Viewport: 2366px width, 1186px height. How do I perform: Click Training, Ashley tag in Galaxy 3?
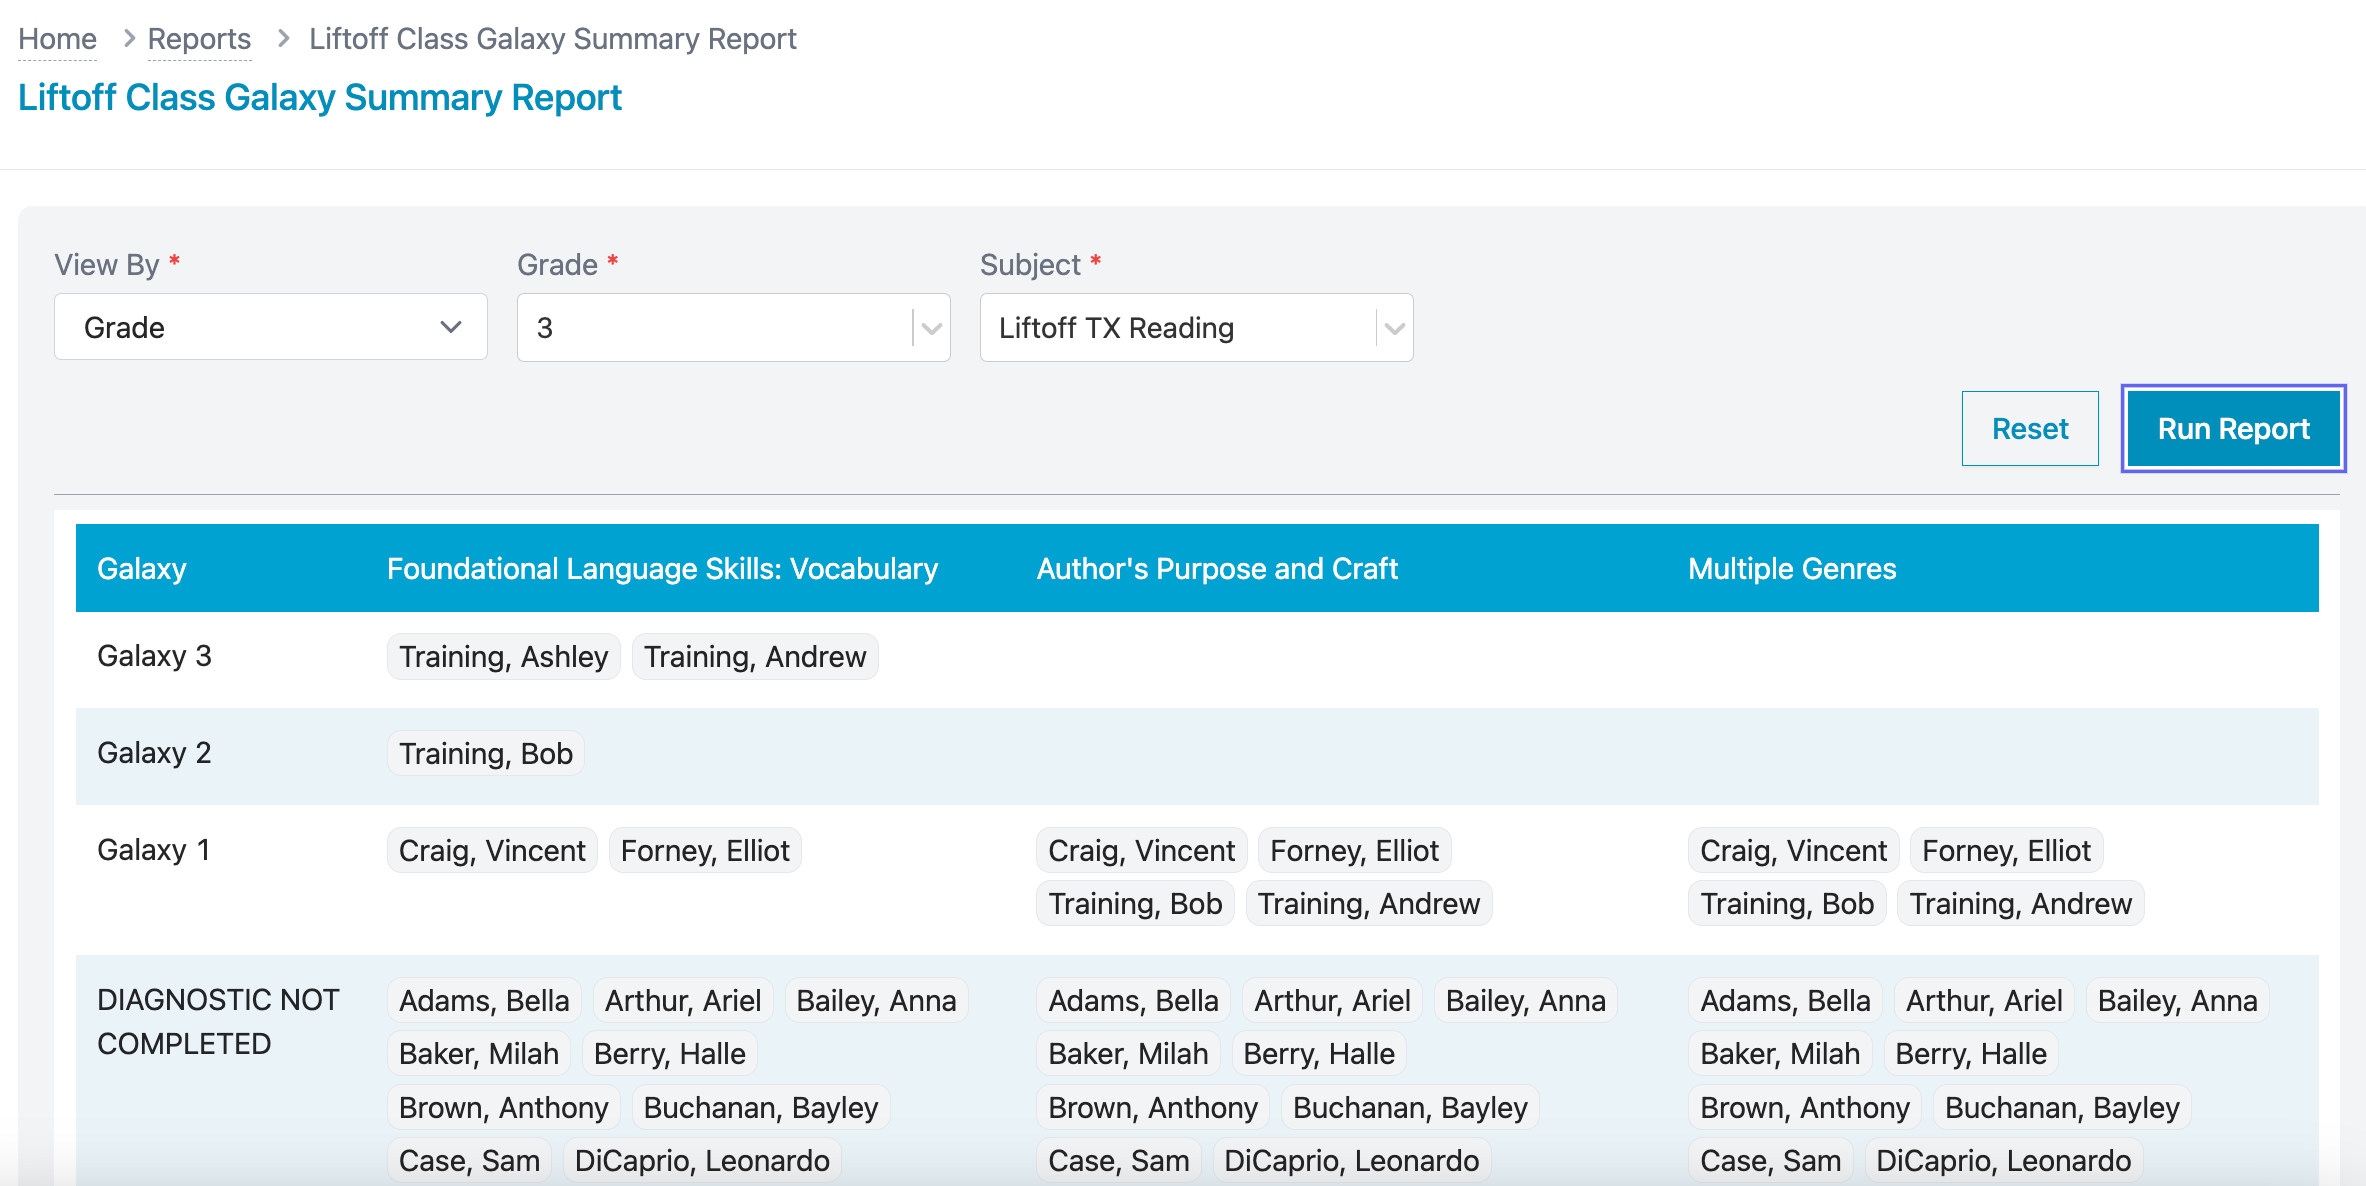503,656
